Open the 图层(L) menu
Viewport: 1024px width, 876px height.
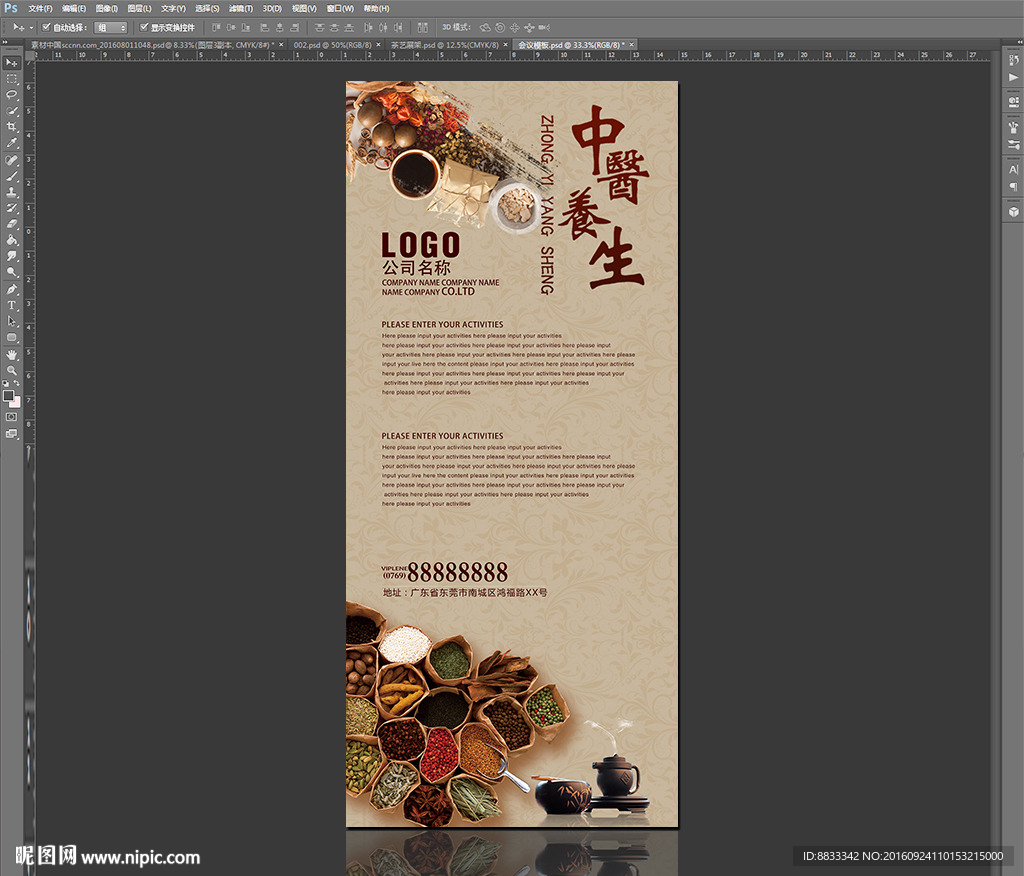click(139, 8)
